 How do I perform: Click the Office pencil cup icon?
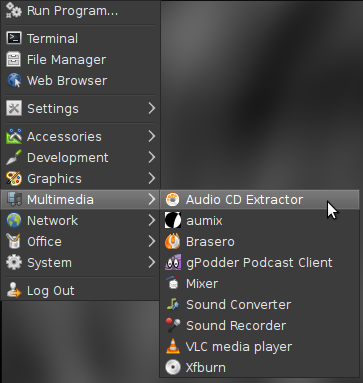pyautogui.click(x=14, y=241)
